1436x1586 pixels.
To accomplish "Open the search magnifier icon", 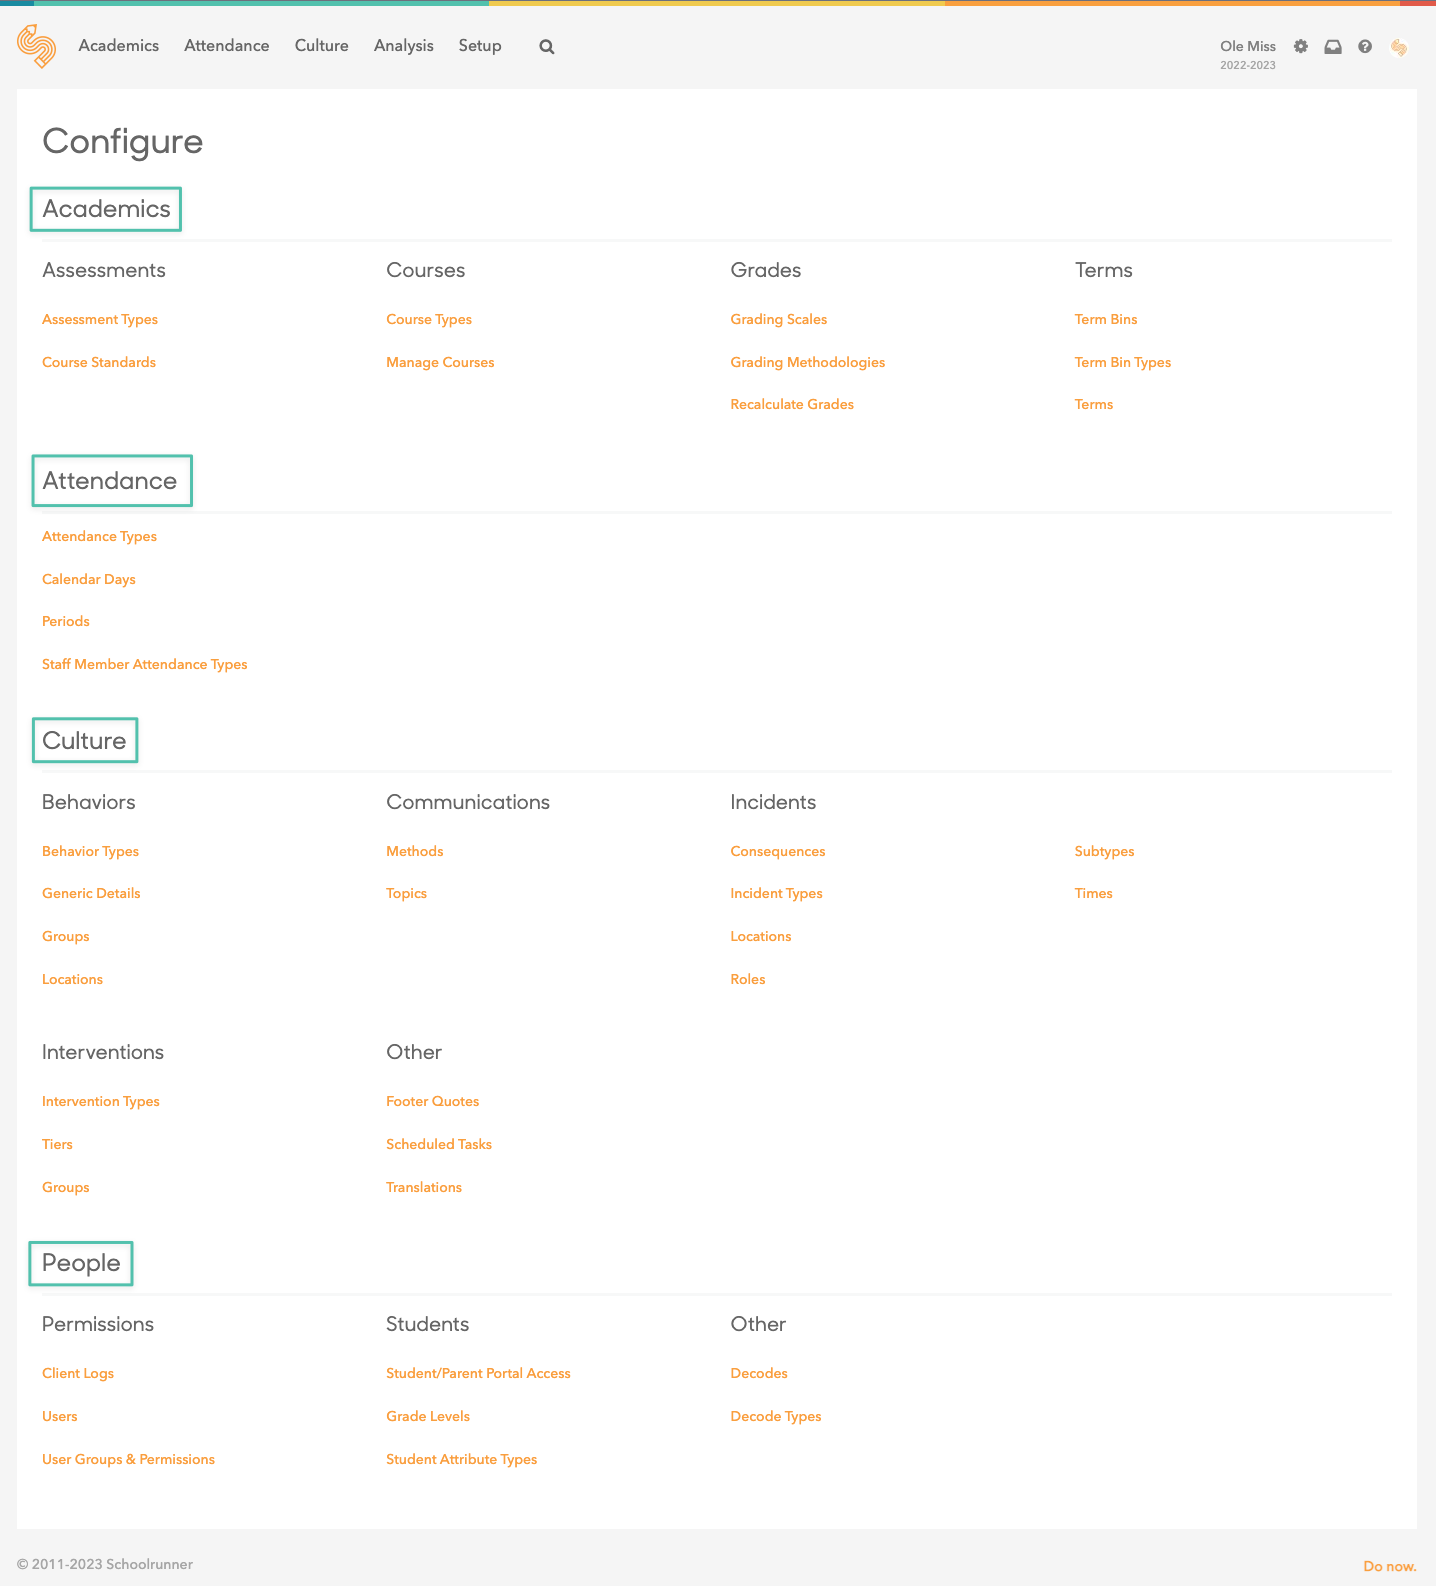I will click(x=546, y=47).
